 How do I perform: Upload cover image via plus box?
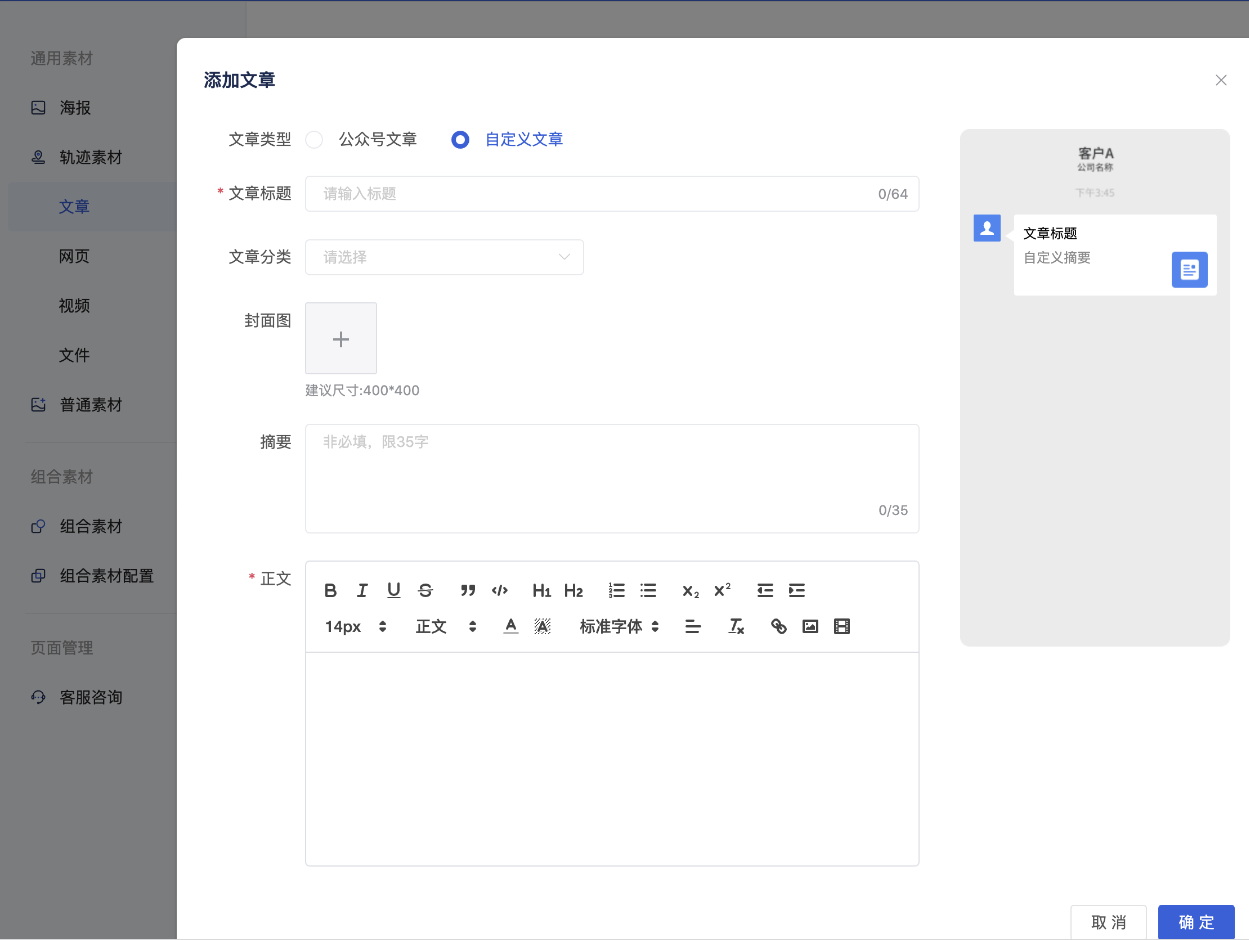point(341,338)
